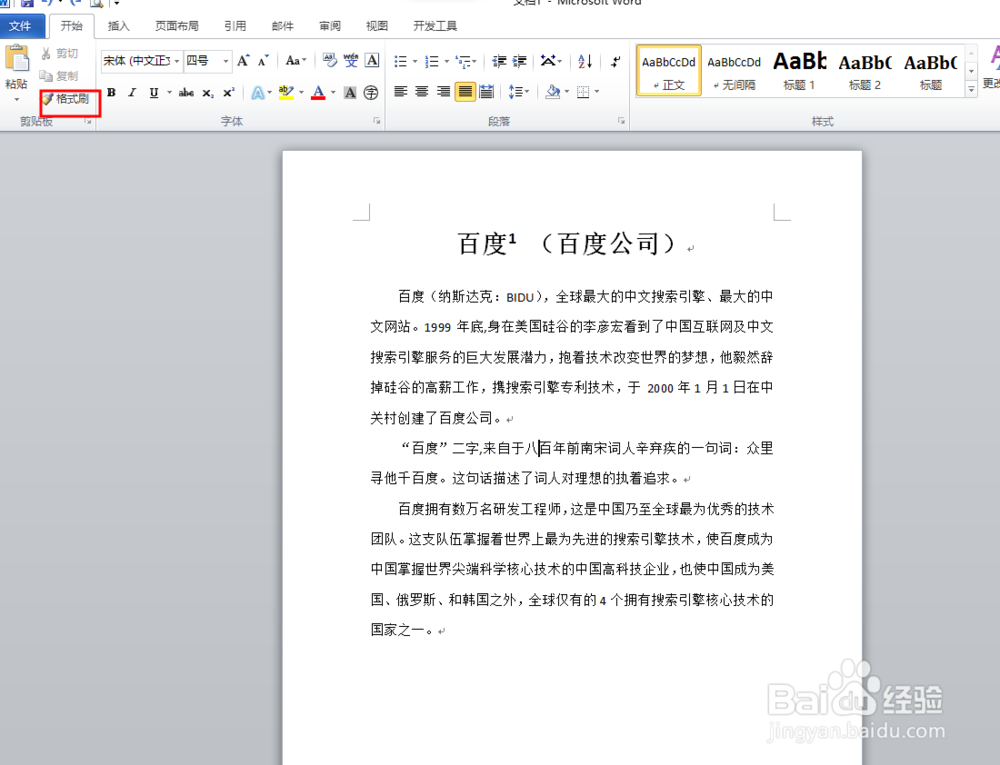Open the borders dropdown arrow
This screenshot has width=1000, height=765.
597,92
